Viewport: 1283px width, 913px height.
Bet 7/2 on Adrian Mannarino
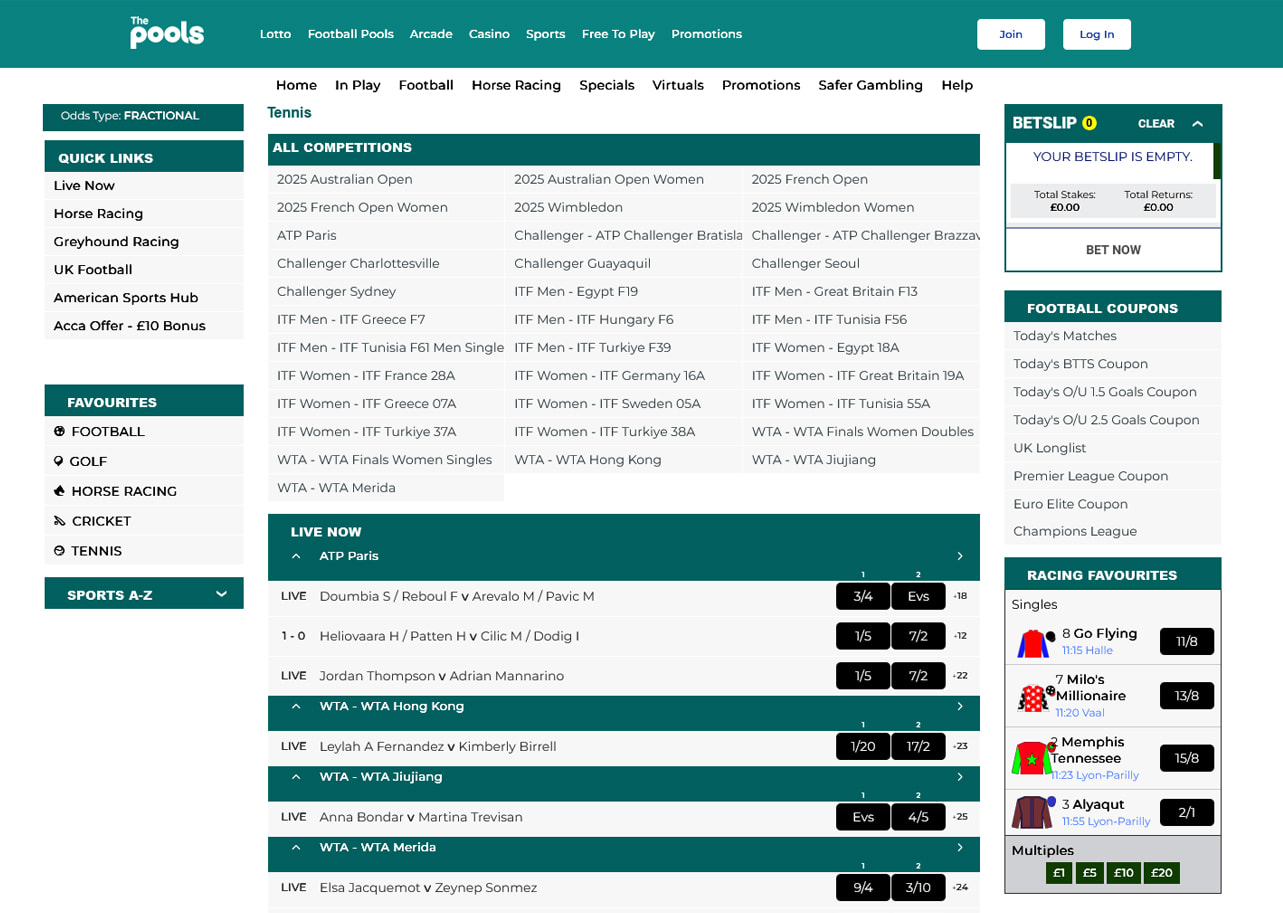(918, 676)
